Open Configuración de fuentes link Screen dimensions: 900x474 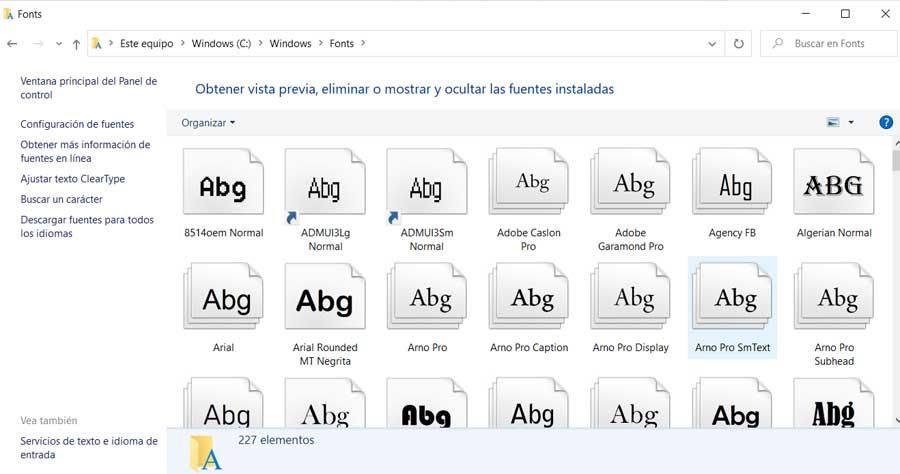(77, 124)
